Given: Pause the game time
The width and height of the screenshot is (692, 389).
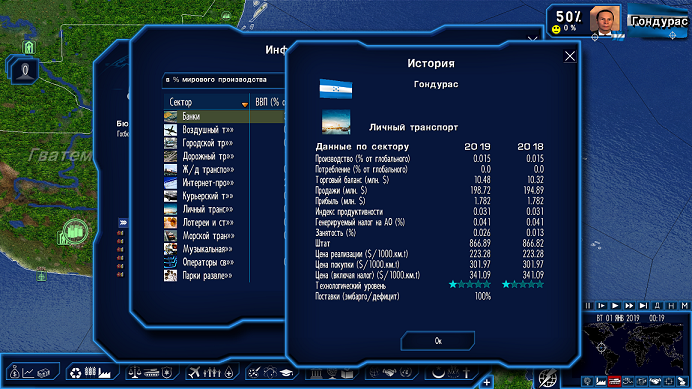Looking at the screenshot, I should click(587, 306).
